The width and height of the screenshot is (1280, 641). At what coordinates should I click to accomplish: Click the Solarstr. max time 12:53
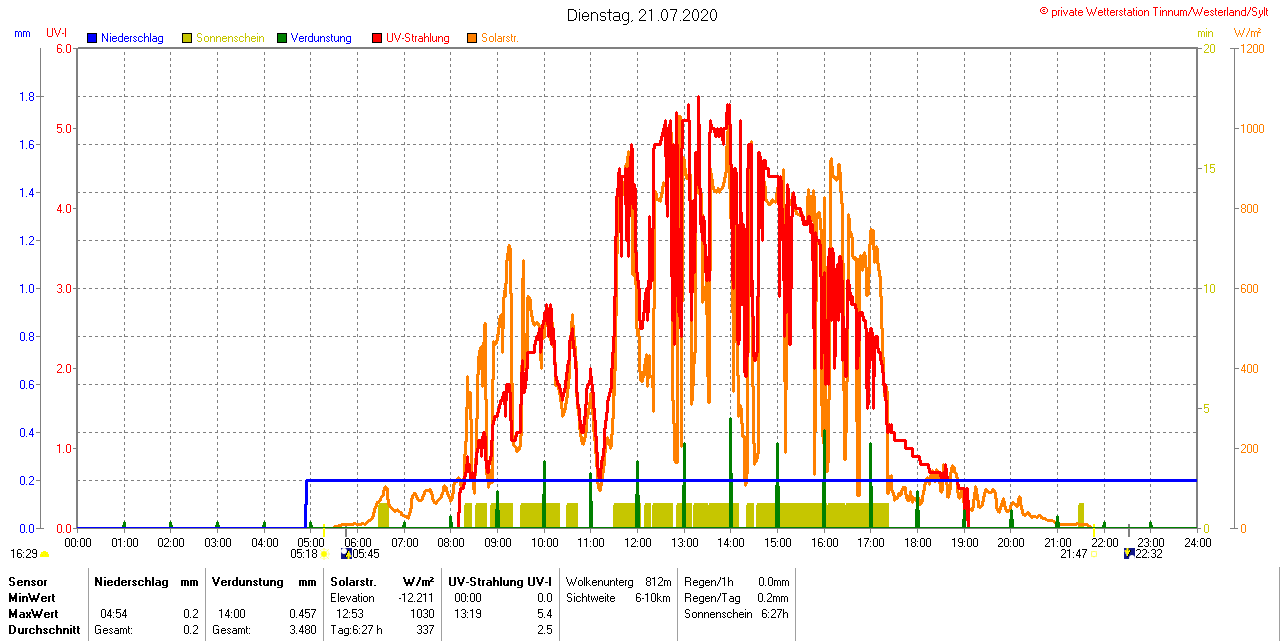click(x=349, y=614)
